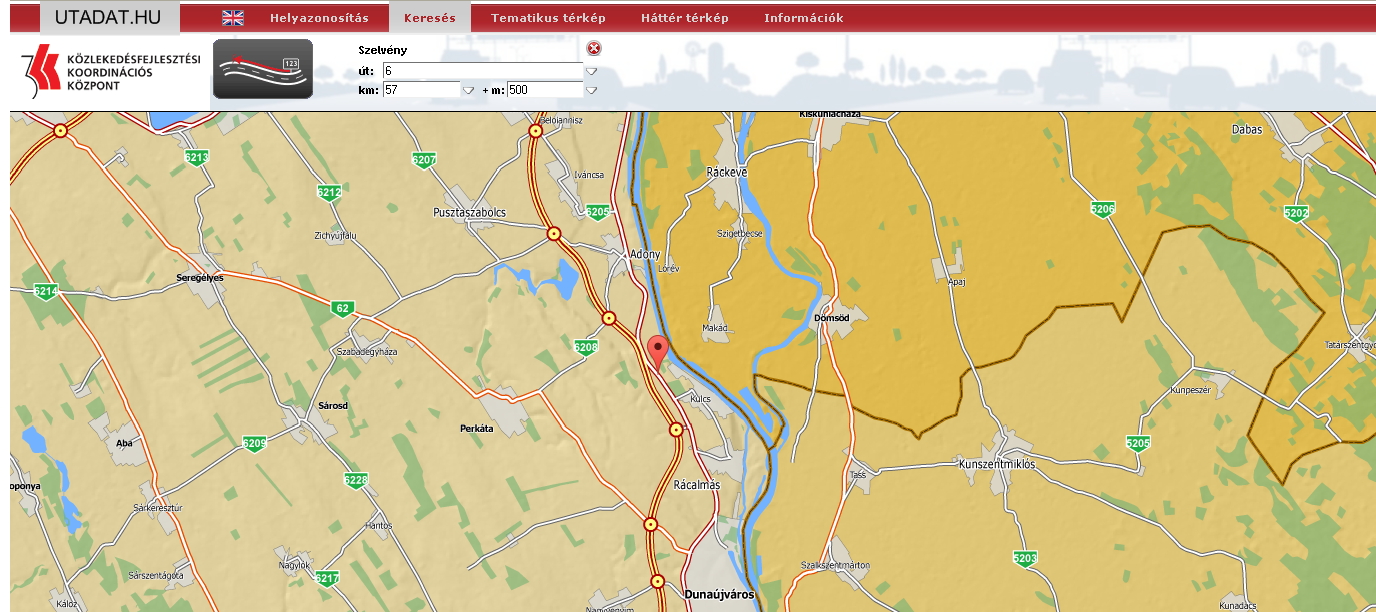Click the road section search icon

262,69
